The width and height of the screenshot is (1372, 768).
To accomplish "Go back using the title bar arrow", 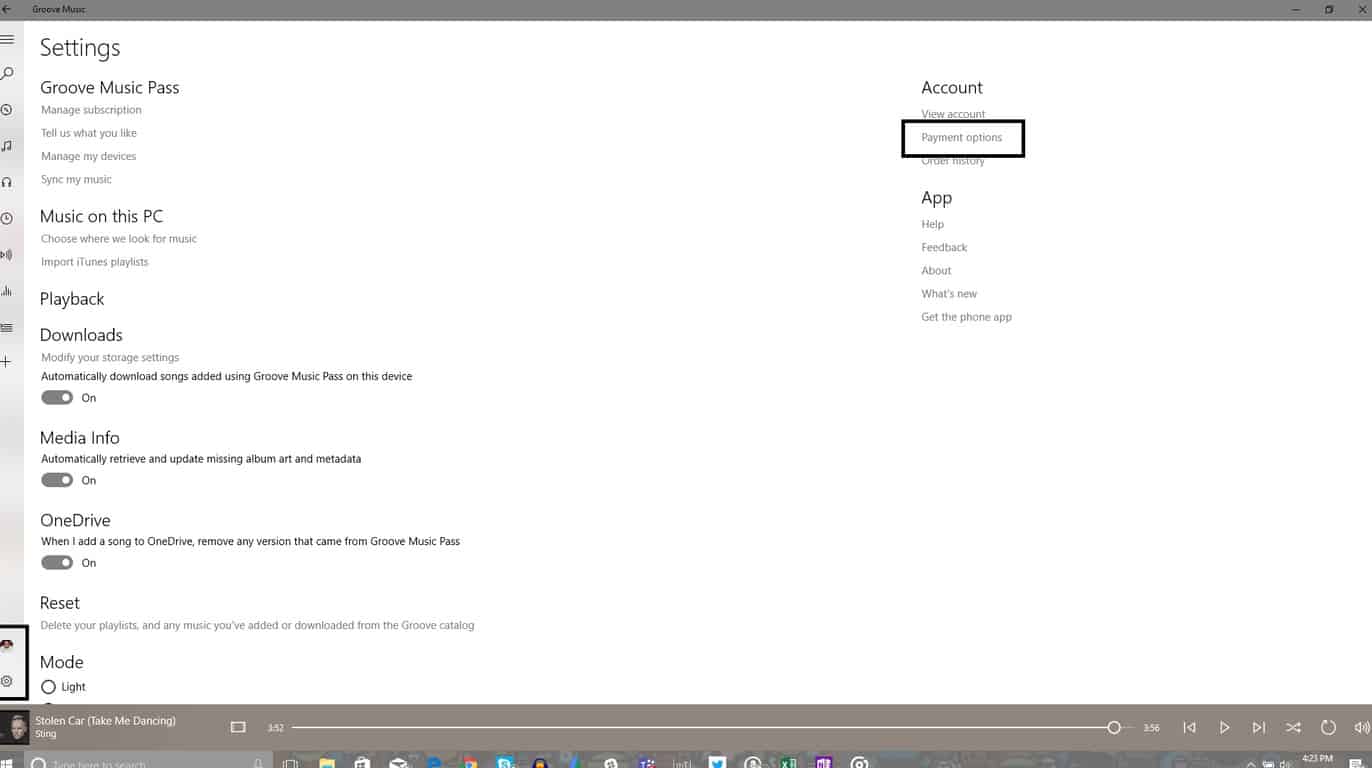I will [x=7, y=9].
